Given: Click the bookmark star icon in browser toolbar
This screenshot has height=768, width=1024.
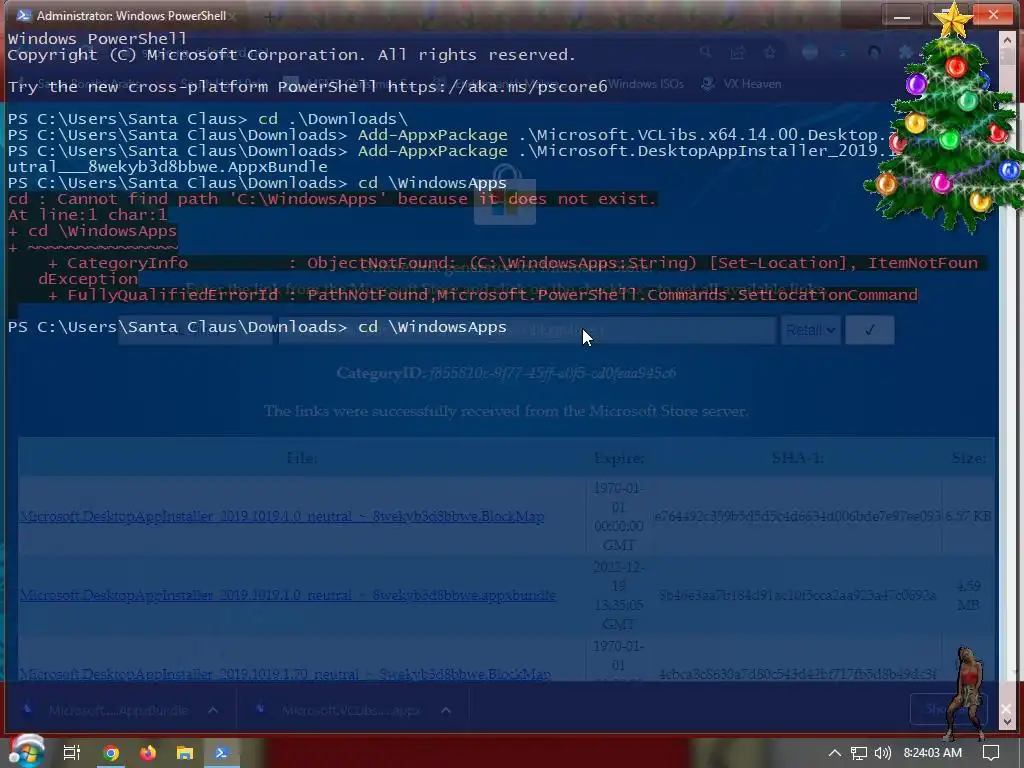Looking at the screenshot, I should tap(770, 52).
